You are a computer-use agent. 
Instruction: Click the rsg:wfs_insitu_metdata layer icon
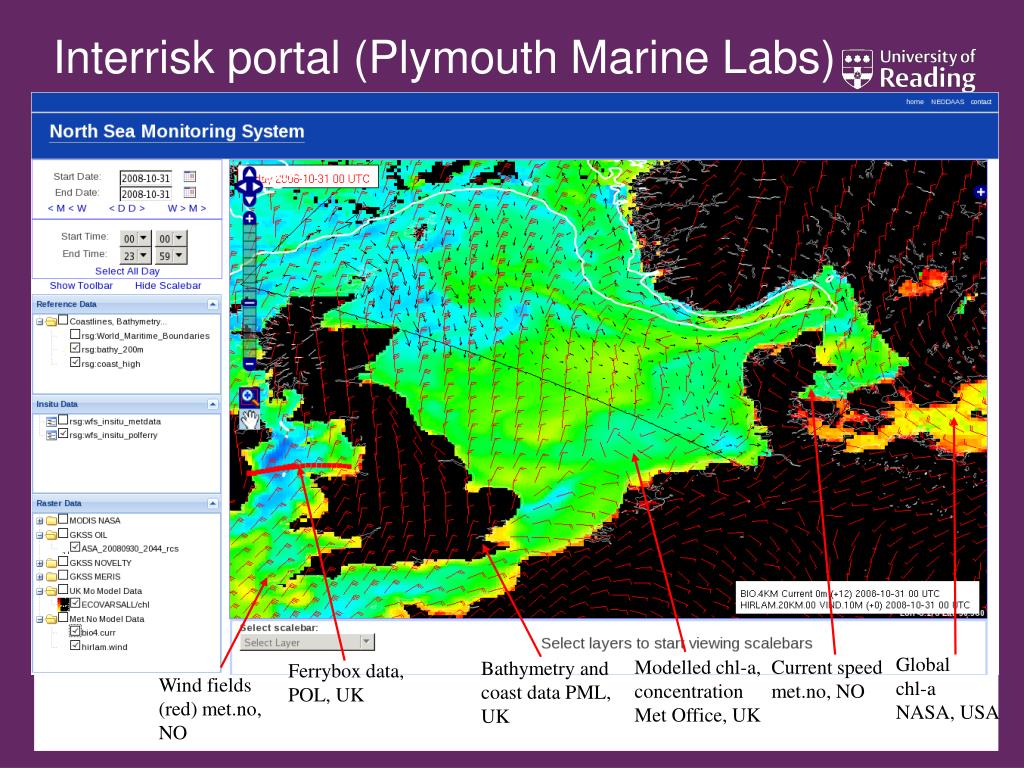coord(52,422)
